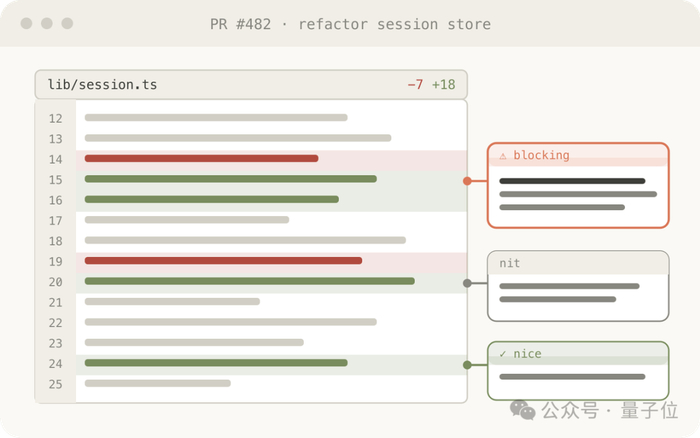Image resolution: width=700 pixels, height=438 pixels.
Task: Click the +18 additions count
Action: [x=443, y=84]
